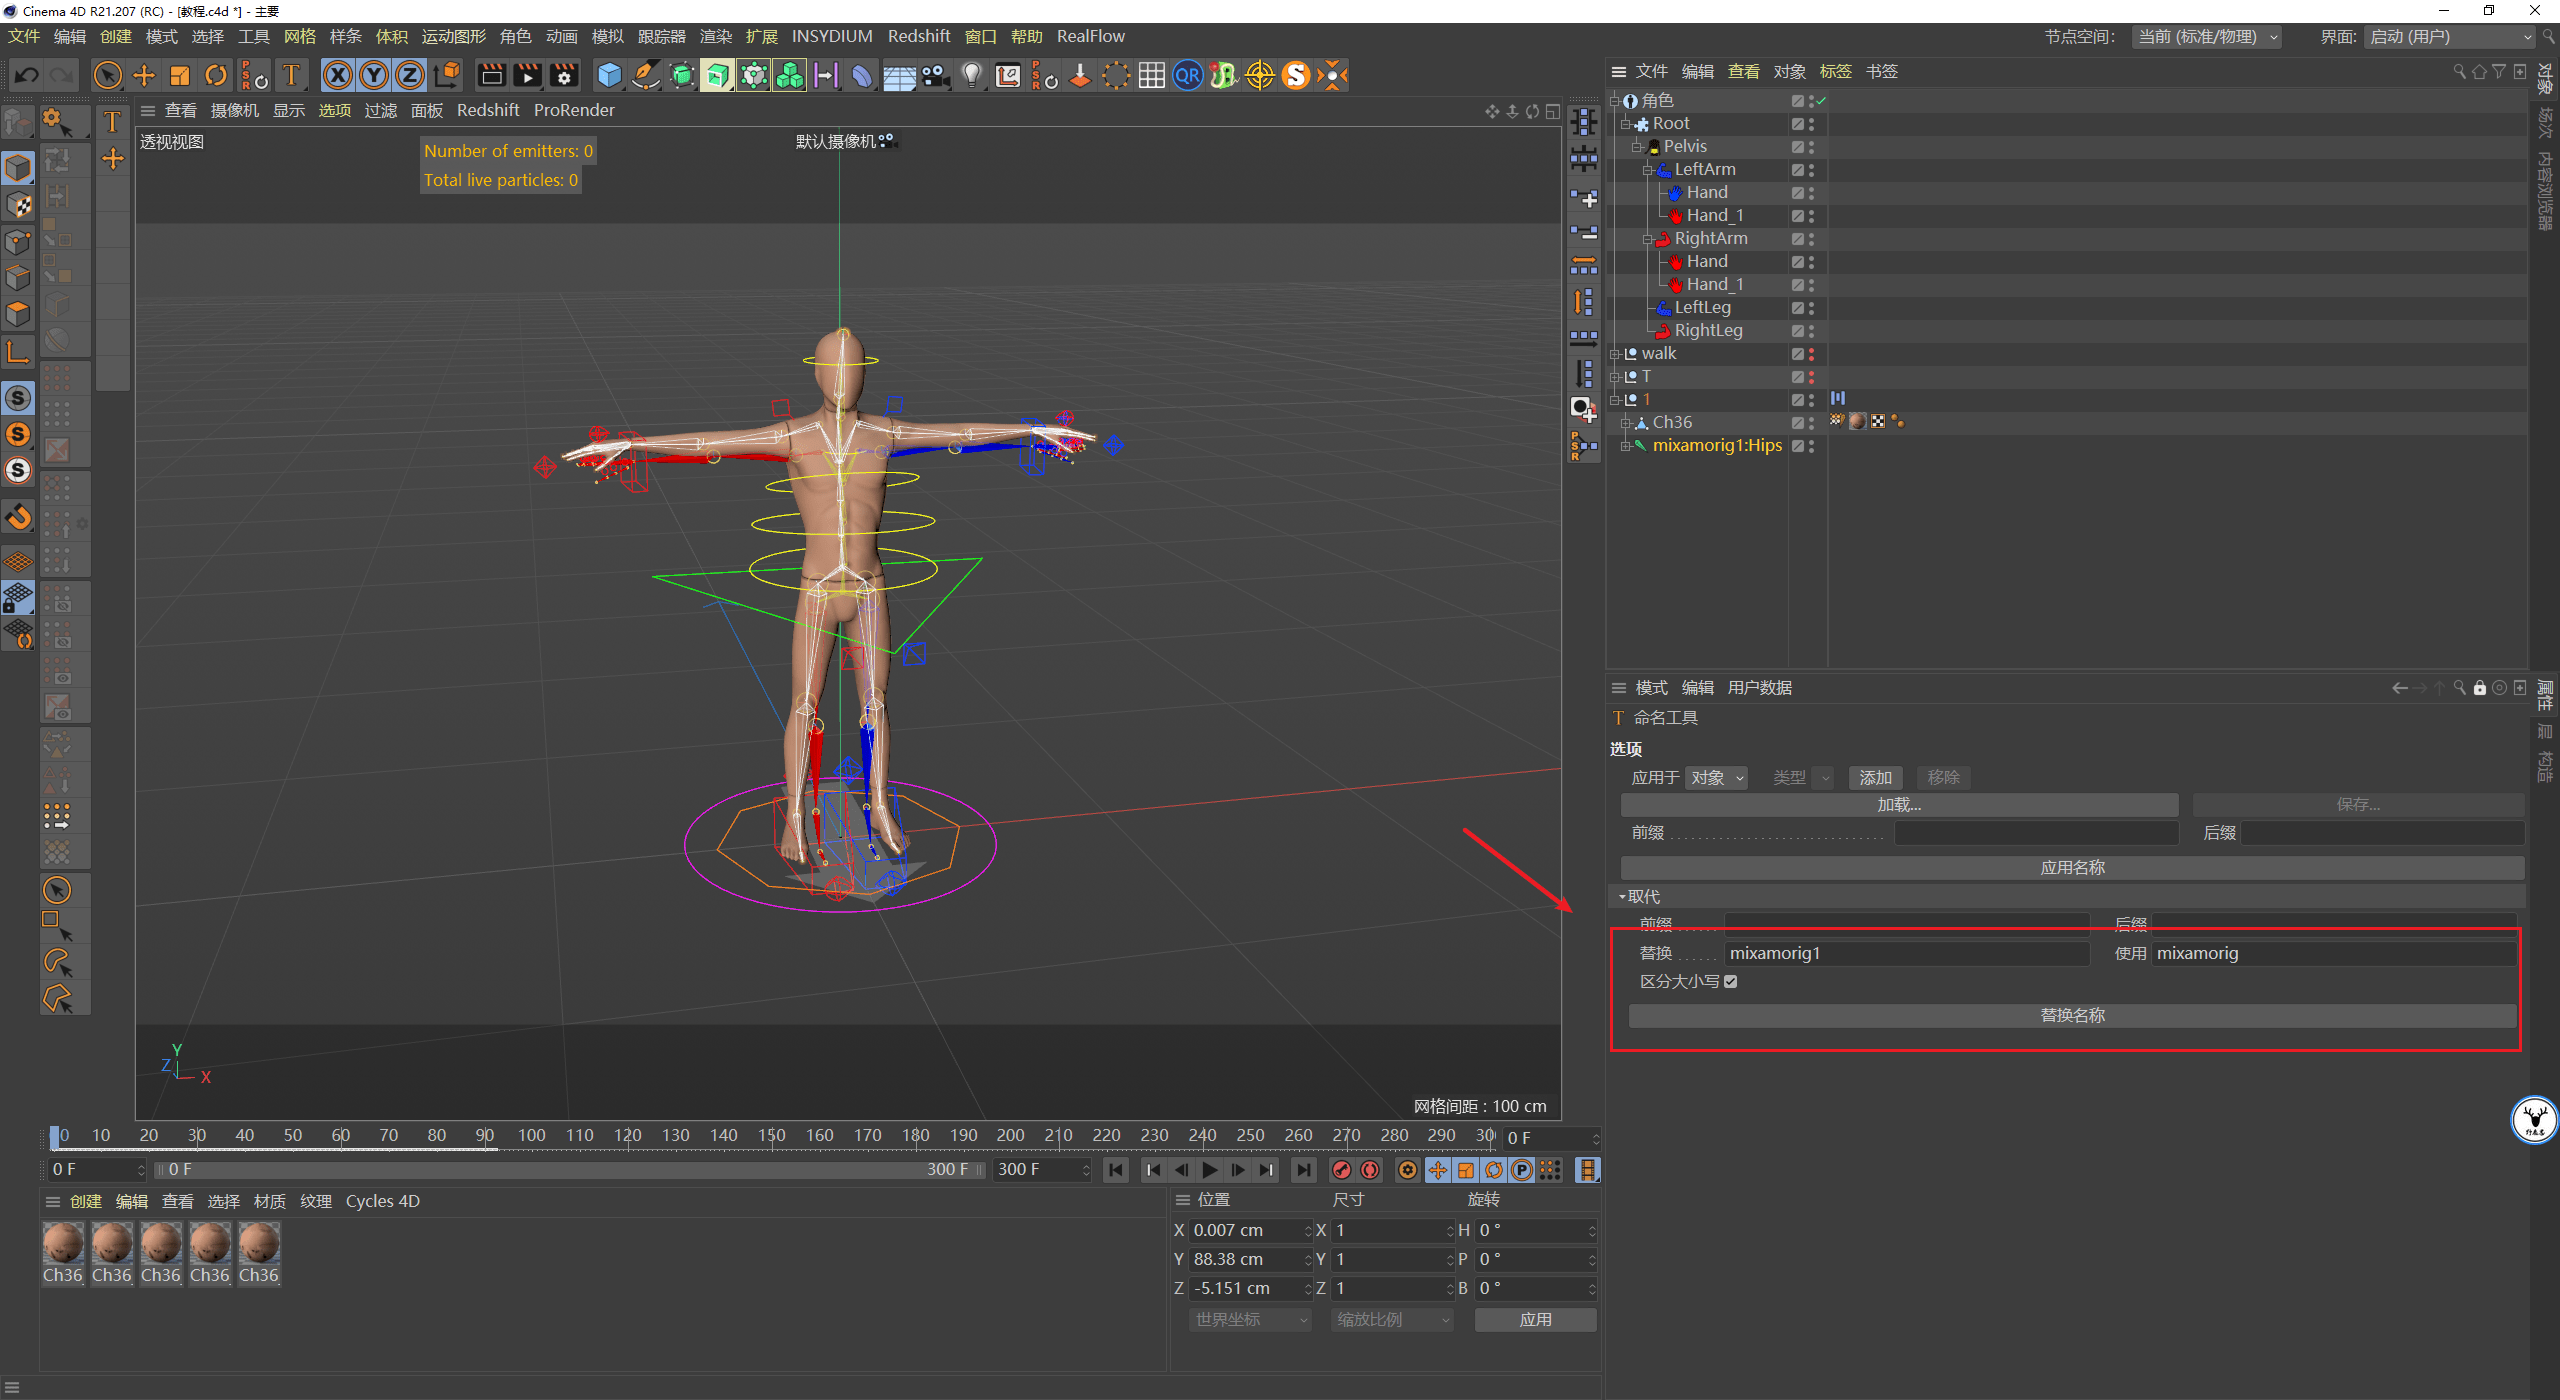Viewport: 2560px width, 1400px height.
Task: Select the Move tool in top toolbar
Action: coord(144,75)
